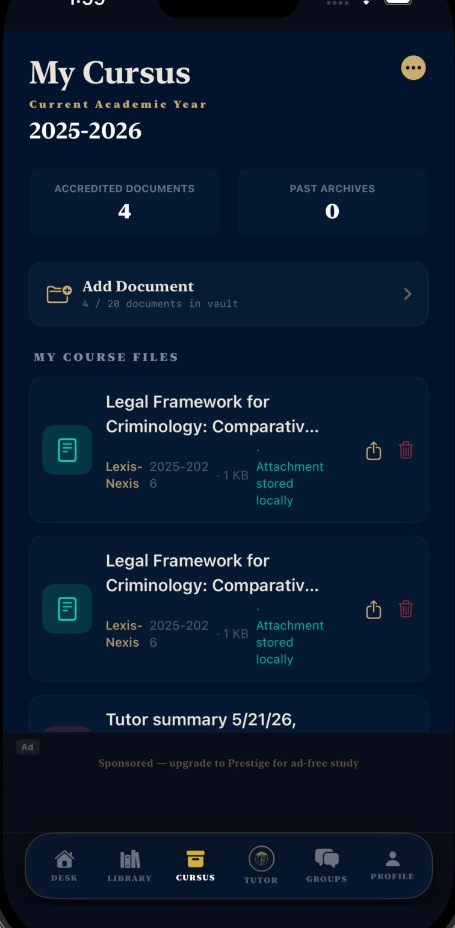Go to the Profile tab

pos(392,865)
